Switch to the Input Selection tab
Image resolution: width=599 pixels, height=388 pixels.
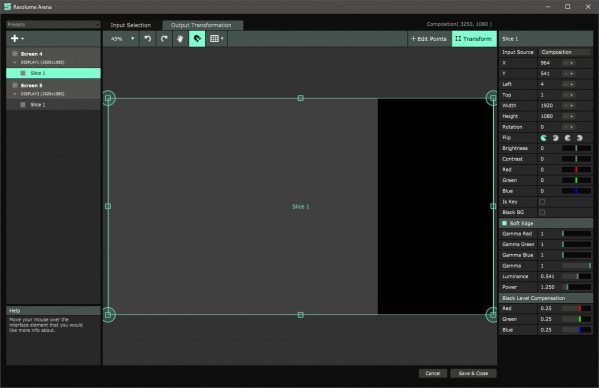131,25
